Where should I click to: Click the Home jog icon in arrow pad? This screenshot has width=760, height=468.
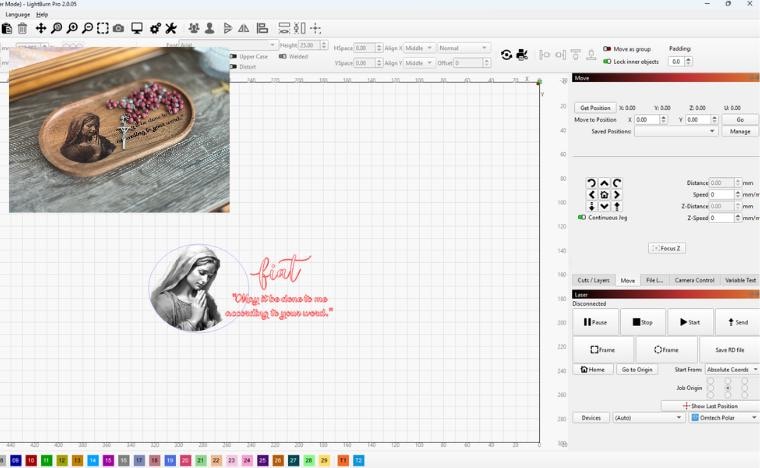click(604, 195)
